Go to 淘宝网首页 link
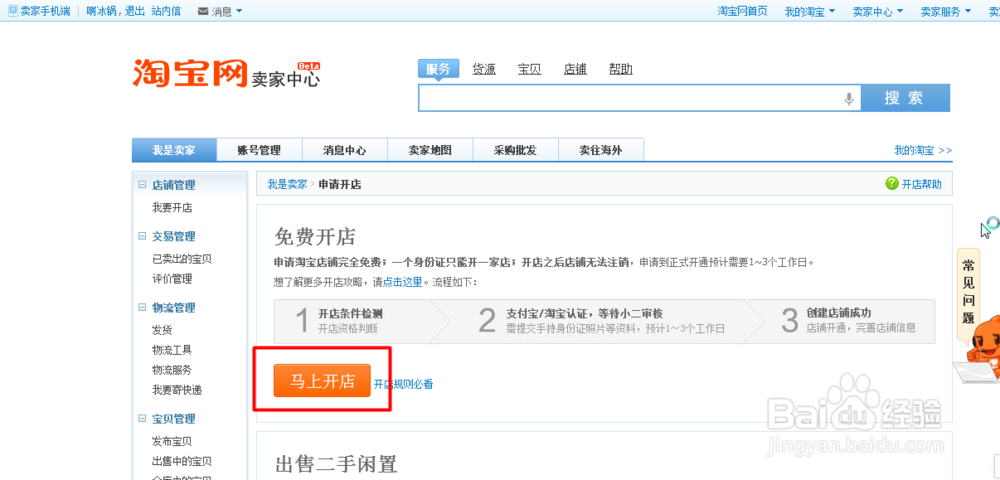This screenshot has height=480, width=1000. tap(742, 11)
